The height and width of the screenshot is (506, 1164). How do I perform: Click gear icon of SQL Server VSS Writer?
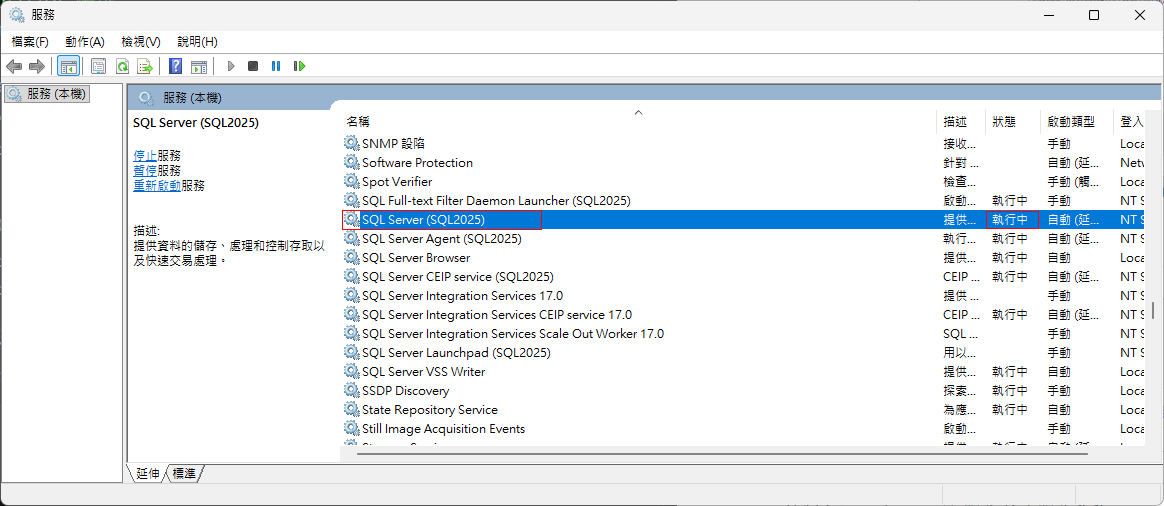tap(351, 372)
